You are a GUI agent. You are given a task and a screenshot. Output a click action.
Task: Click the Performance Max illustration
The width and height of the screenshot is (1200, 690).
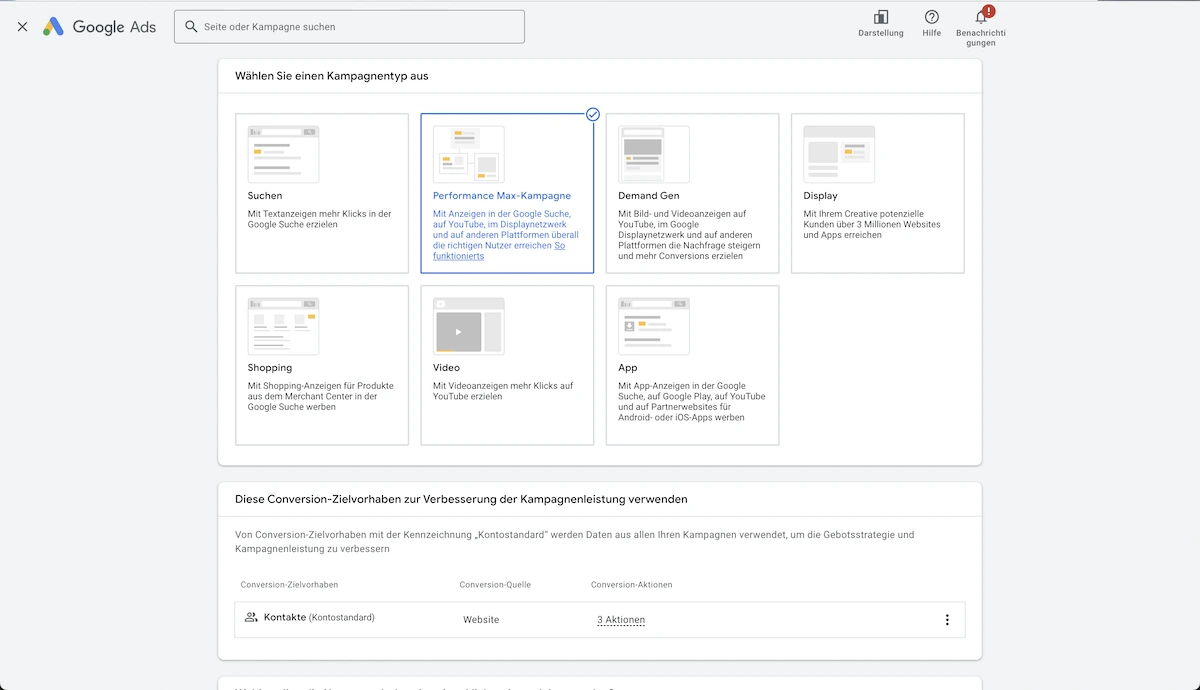[468, 154]
